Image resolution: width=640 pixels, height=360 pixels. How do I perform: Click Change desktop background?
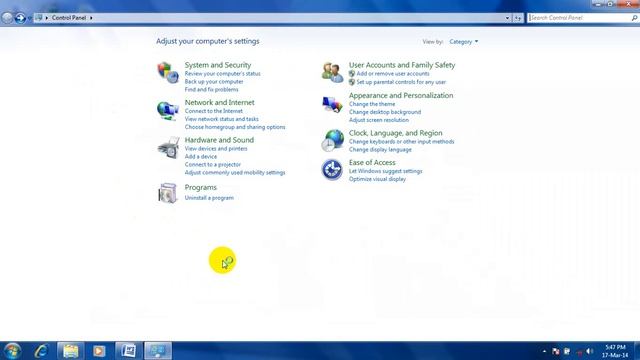(x=385, y=112)
